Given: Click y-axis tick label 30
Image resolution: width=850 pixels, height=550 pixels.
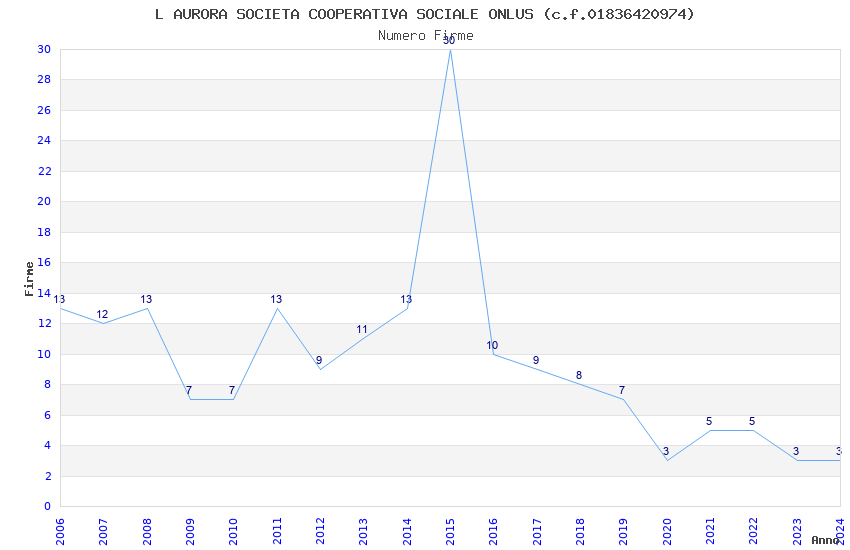Looking at the screenshot, I should [44, 49].
